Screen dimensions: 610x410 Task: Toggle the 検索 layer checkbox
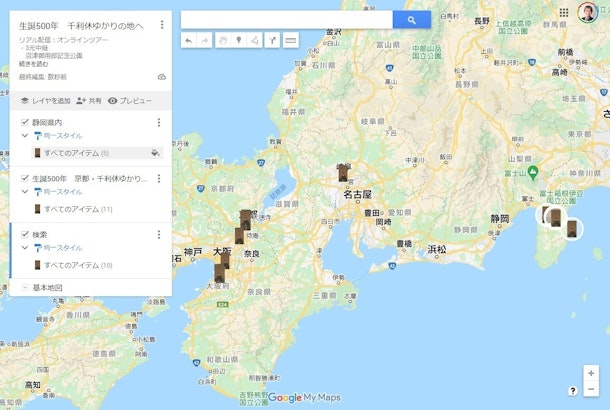(25, 234)
